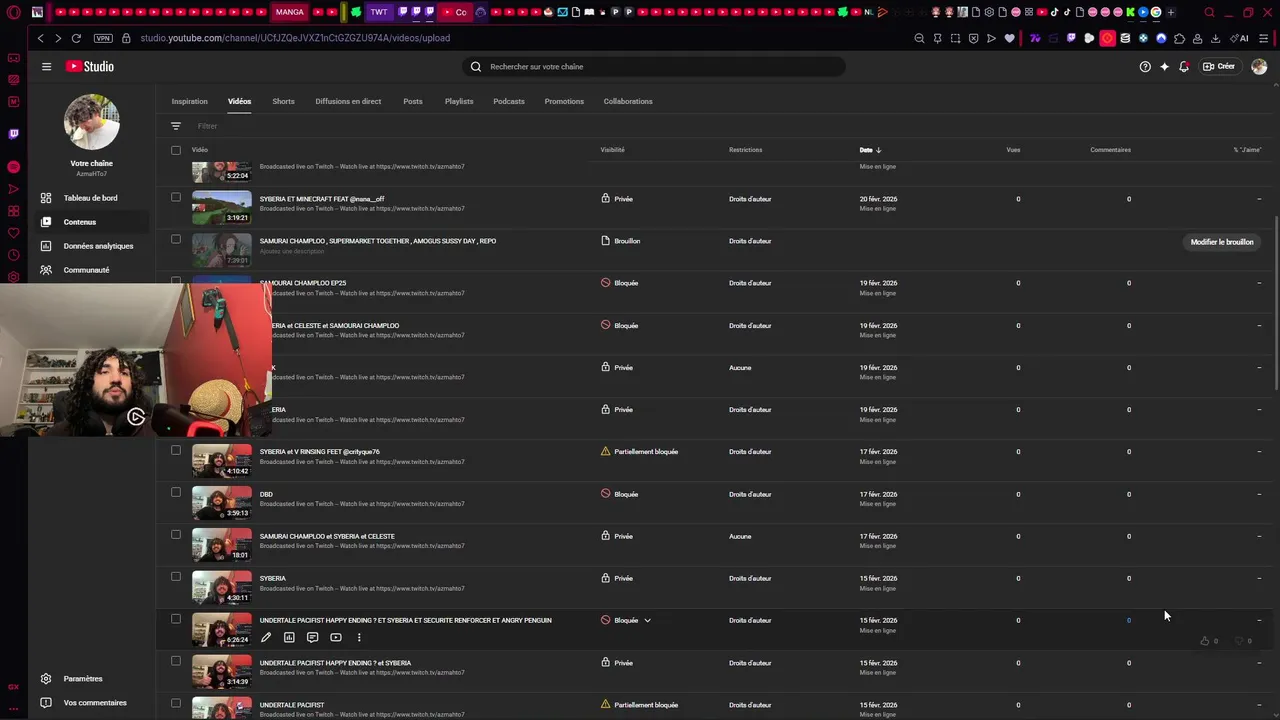Check the box for UNDERTALE PACIFIST HAPPY ENDING ? et SYBERIA

pyautogui.click(x=176, y=661)
